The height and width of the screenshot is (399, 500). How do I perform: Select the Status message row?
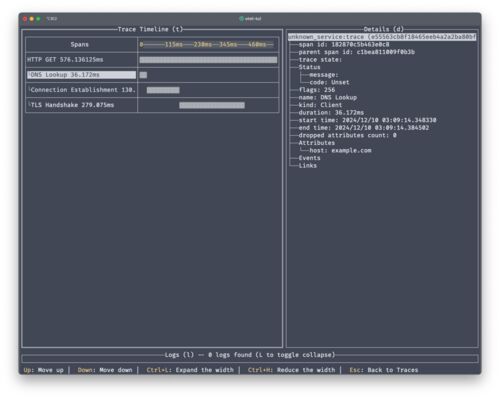(324, 75)
